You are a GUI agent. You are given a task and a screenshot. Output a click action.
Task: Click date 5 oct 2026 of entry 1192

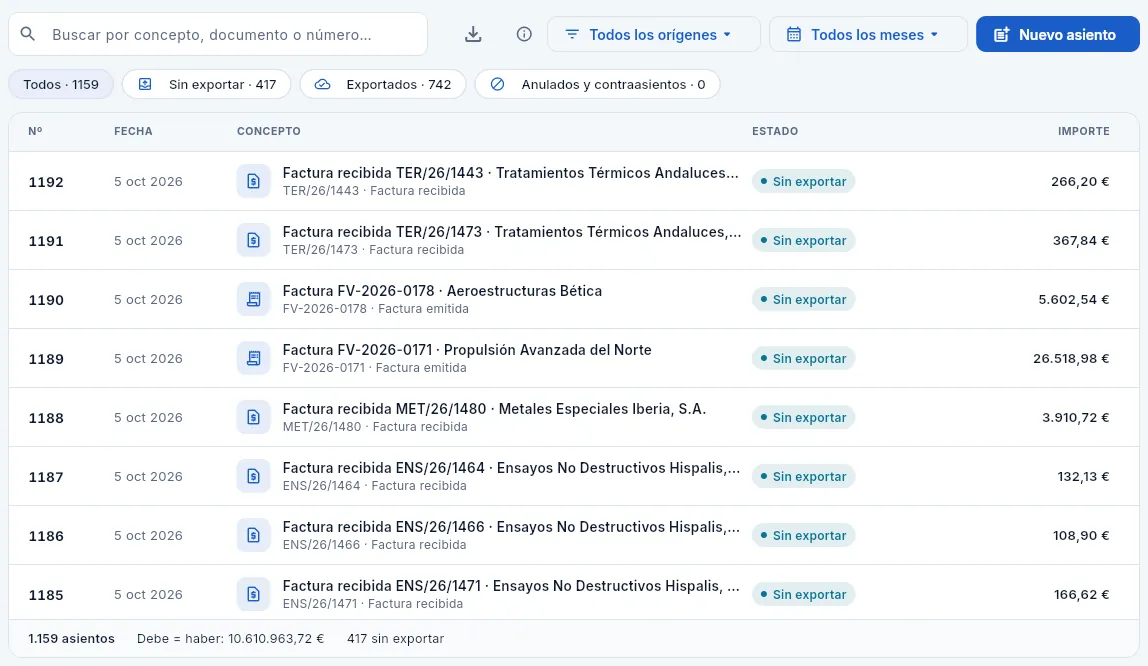[148, 182]
